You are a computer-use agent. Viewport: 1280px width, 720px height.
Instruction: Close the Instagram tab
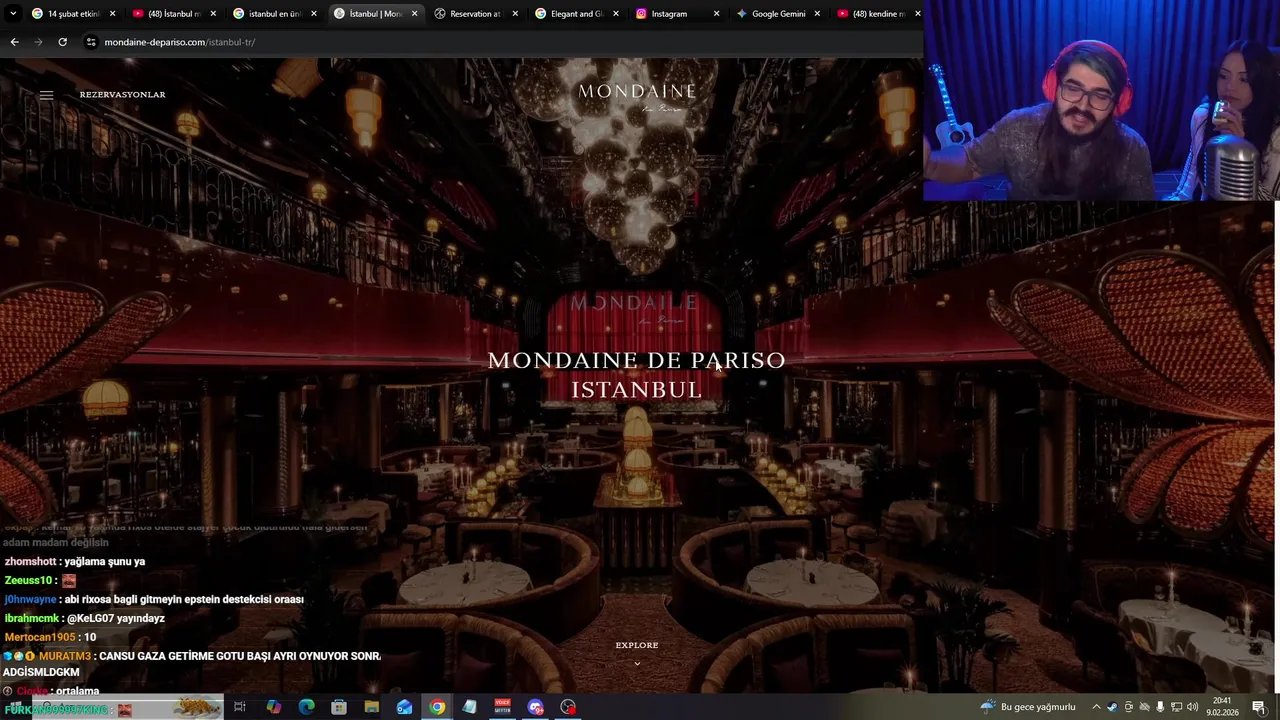(716, 14)
